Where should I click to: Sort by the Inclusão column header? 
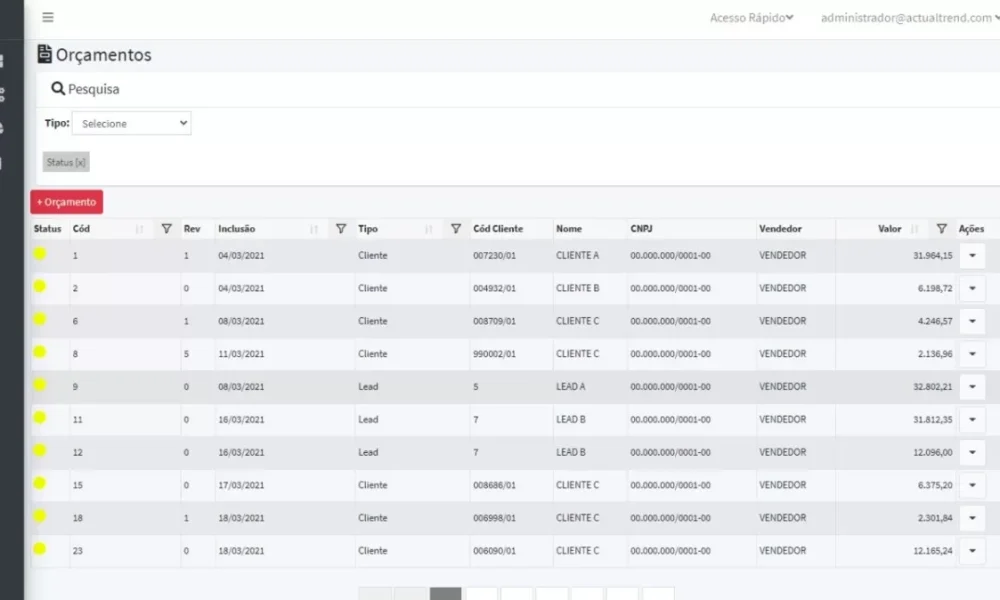237,229
